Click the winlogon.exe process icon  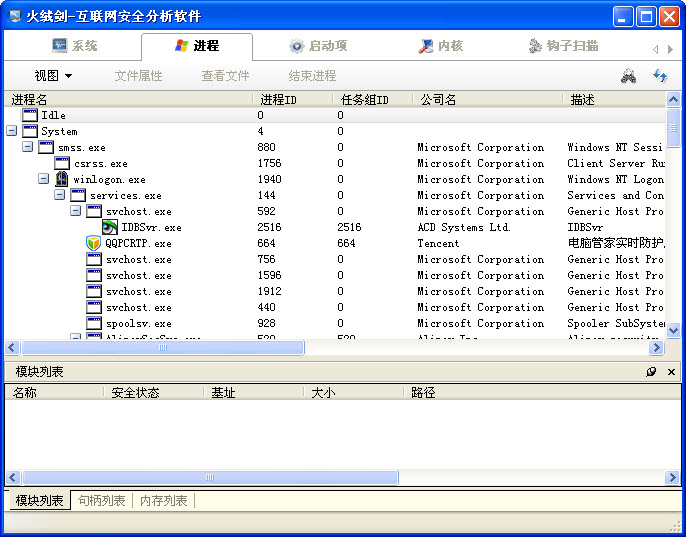tap(62, 179)
